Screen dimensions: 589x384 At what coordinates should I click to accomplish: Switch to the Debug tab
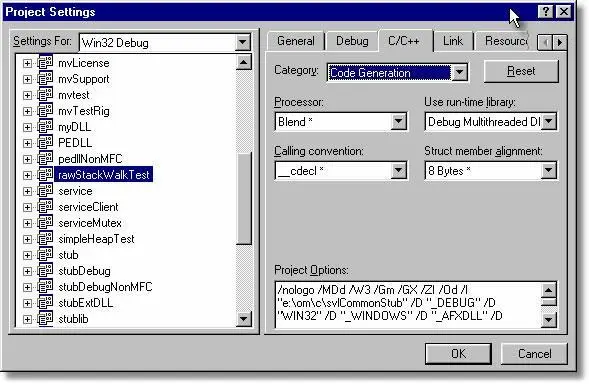[352, 41]
